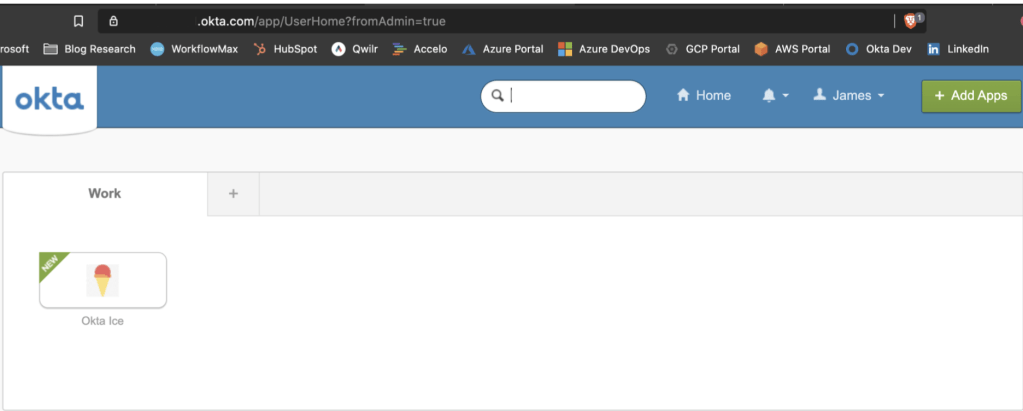Open the WorkflowMax bookmark

(194, 49)
